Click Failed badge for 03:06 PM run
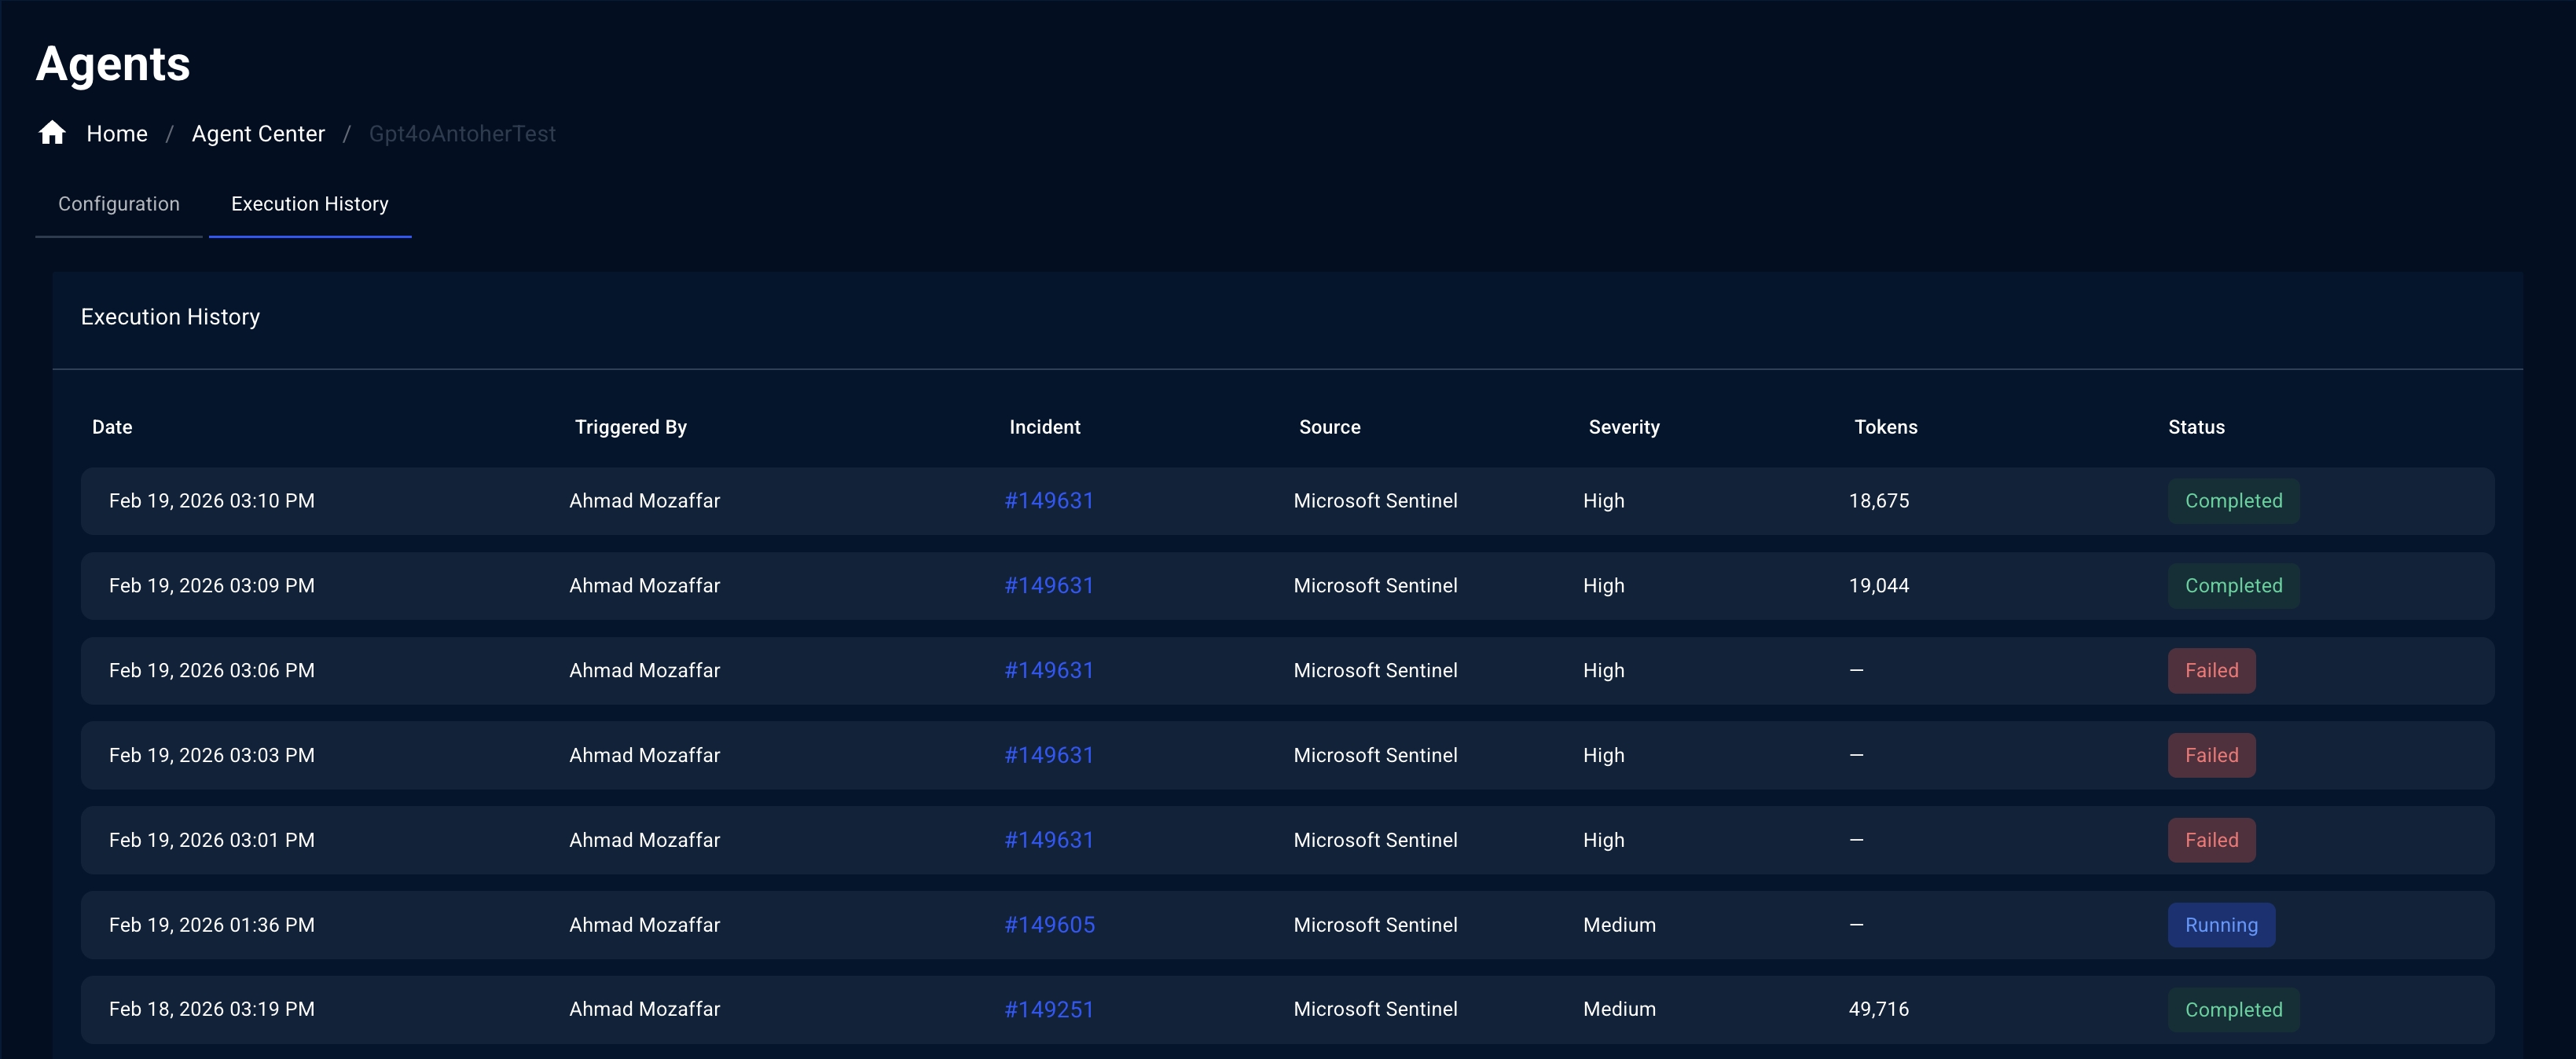Viewport: 2576px width, 1059px height. 2210,671
